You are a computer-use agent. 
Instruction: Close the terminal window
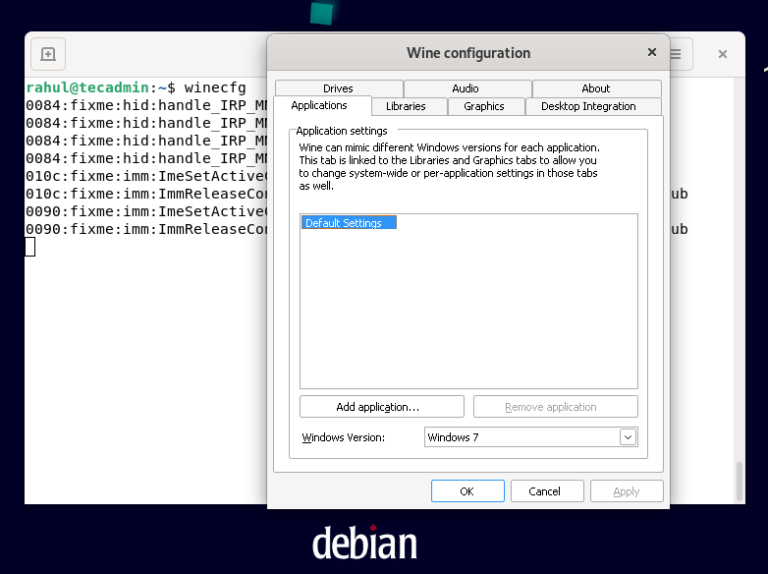click(x=722, y=55)
